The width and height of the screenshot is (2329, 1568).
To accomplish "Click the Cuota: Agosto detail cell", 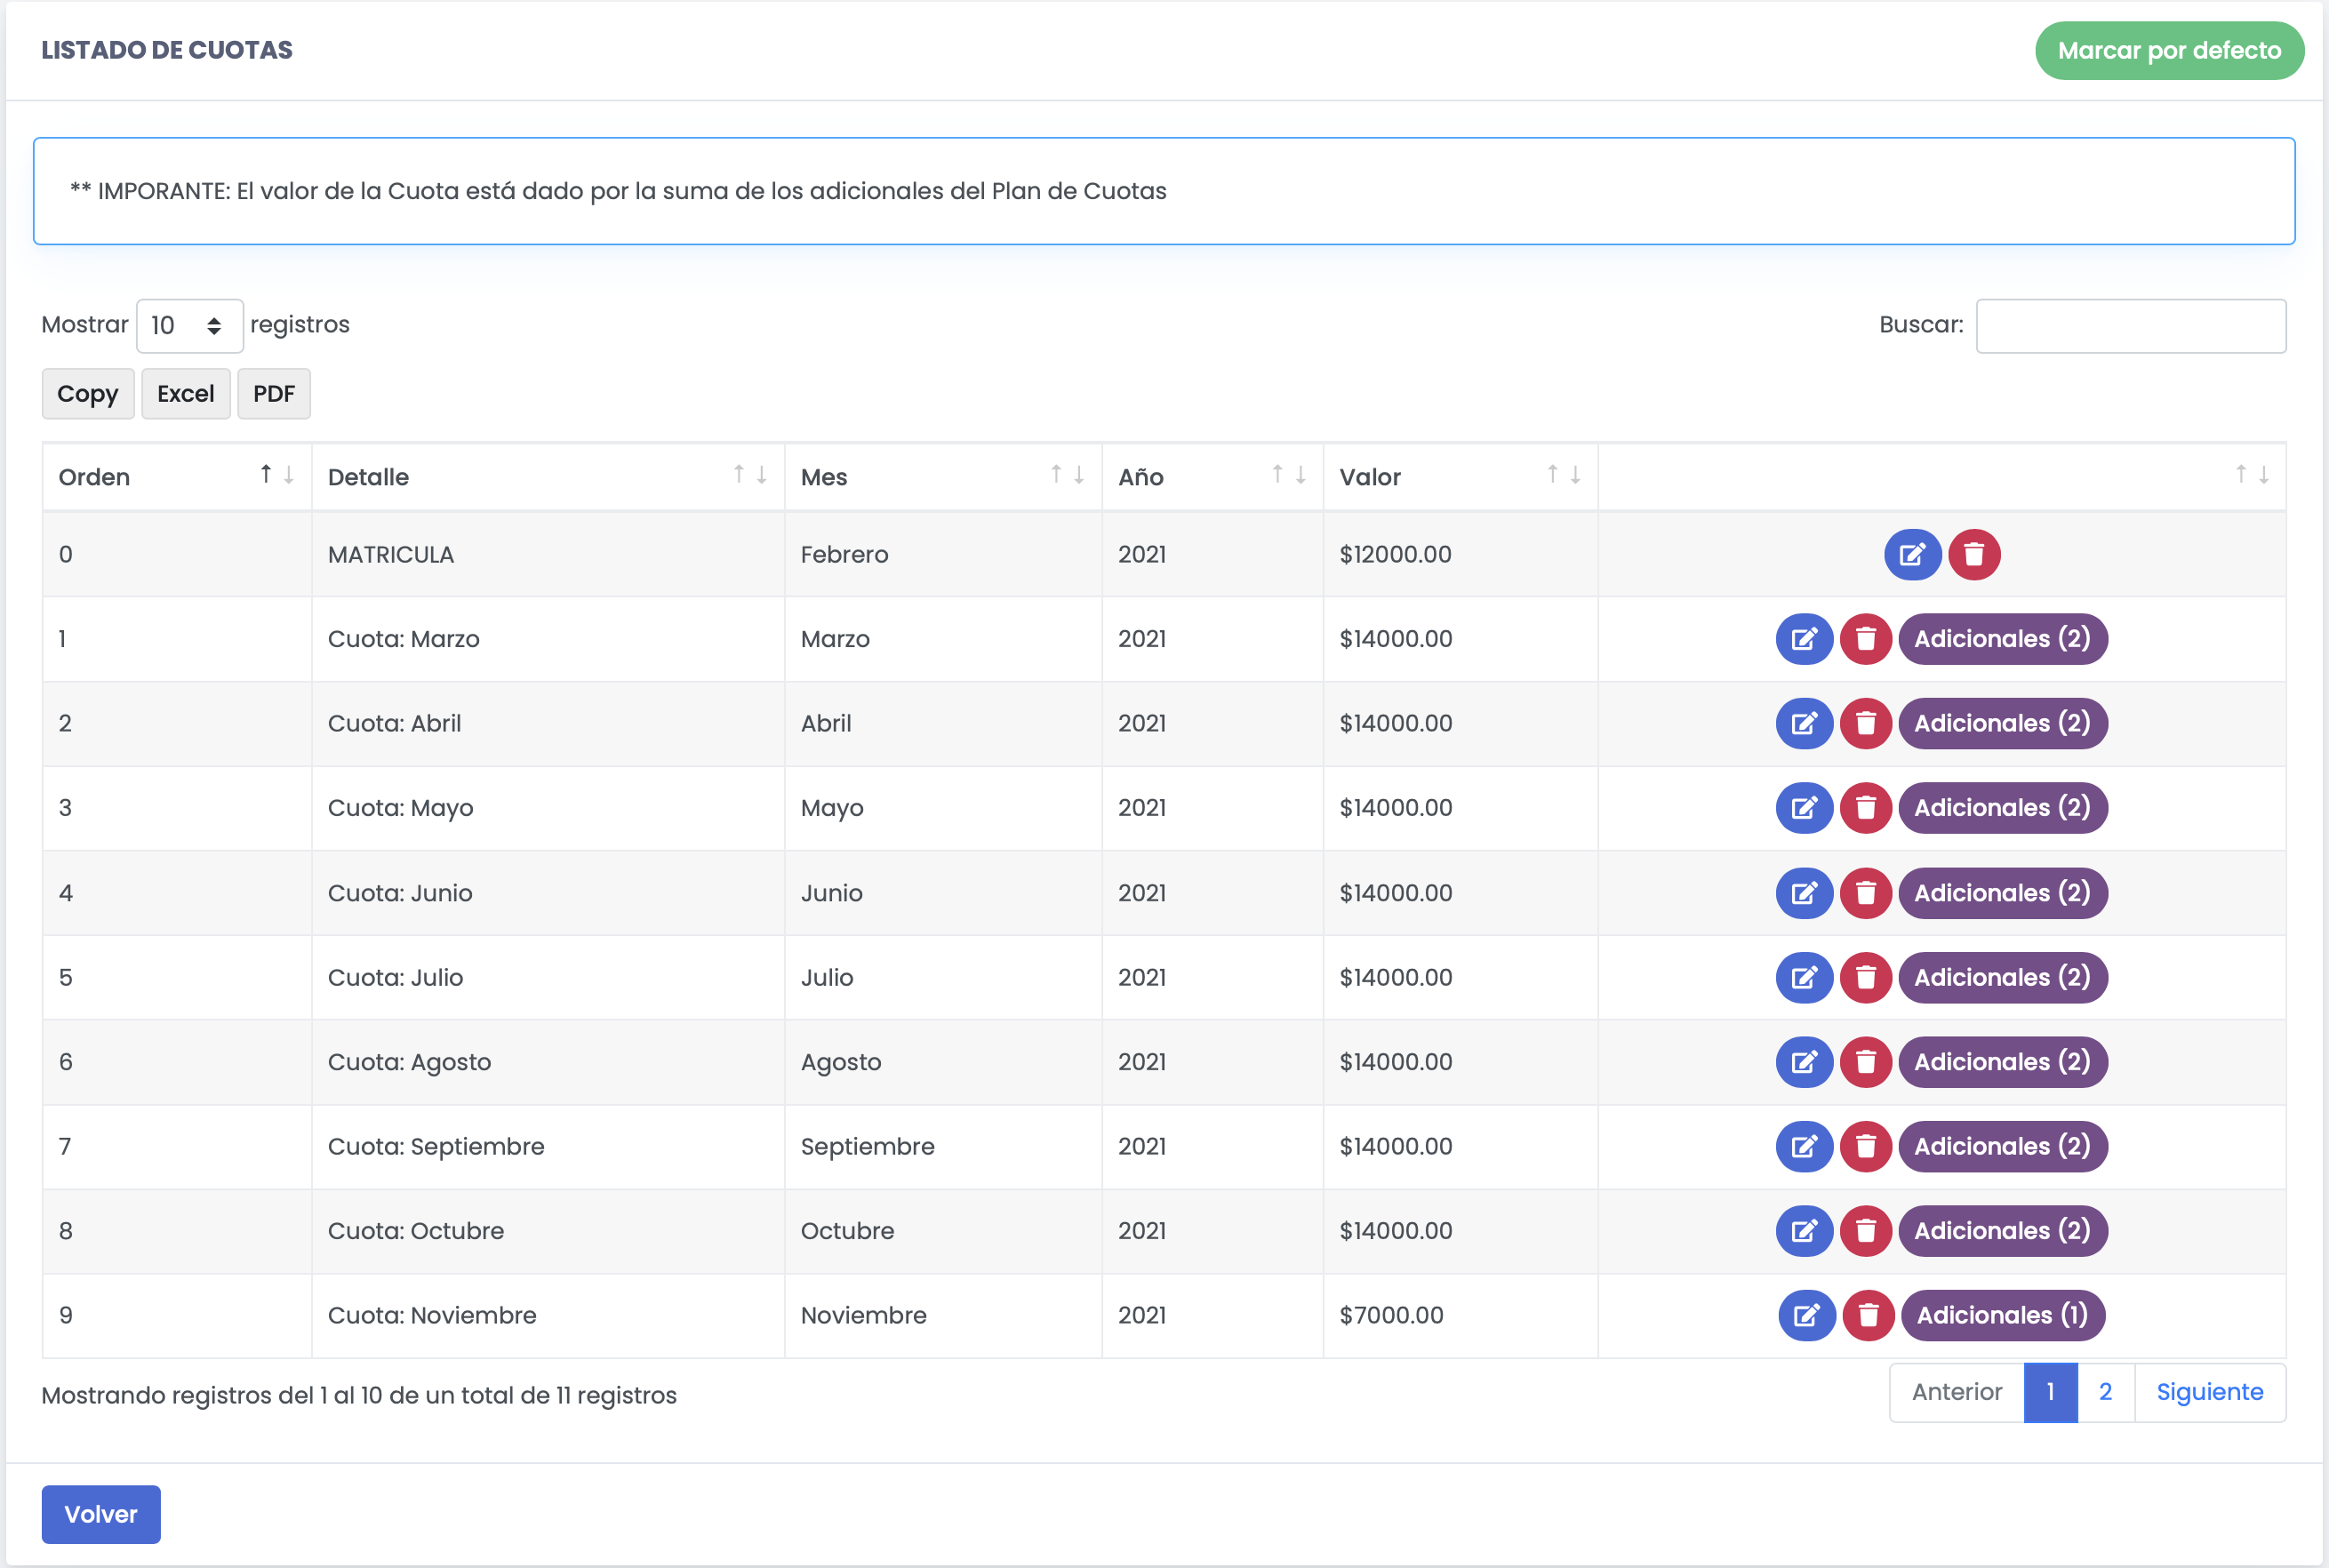I will click(x=548, y=1062).
